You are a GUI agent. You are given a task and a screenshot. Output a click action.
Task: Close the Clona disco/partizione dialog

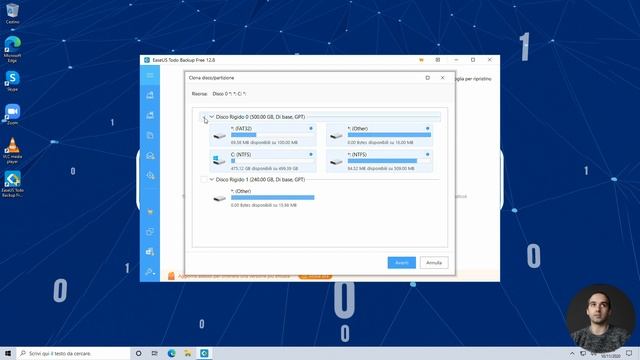click(x=442, y=78)
